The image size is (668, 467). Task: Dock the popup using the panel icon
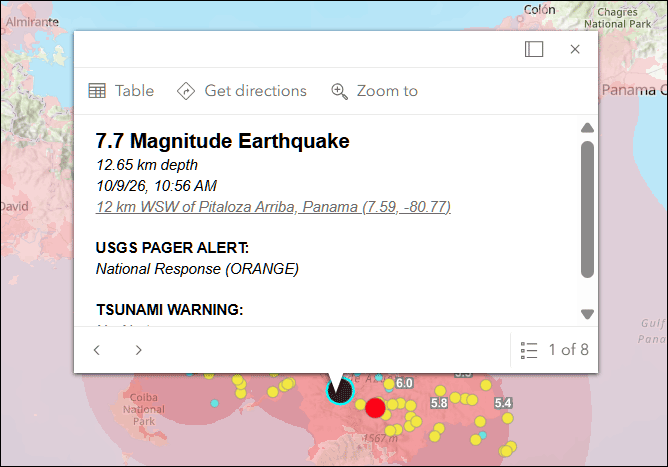coord(534,49)
